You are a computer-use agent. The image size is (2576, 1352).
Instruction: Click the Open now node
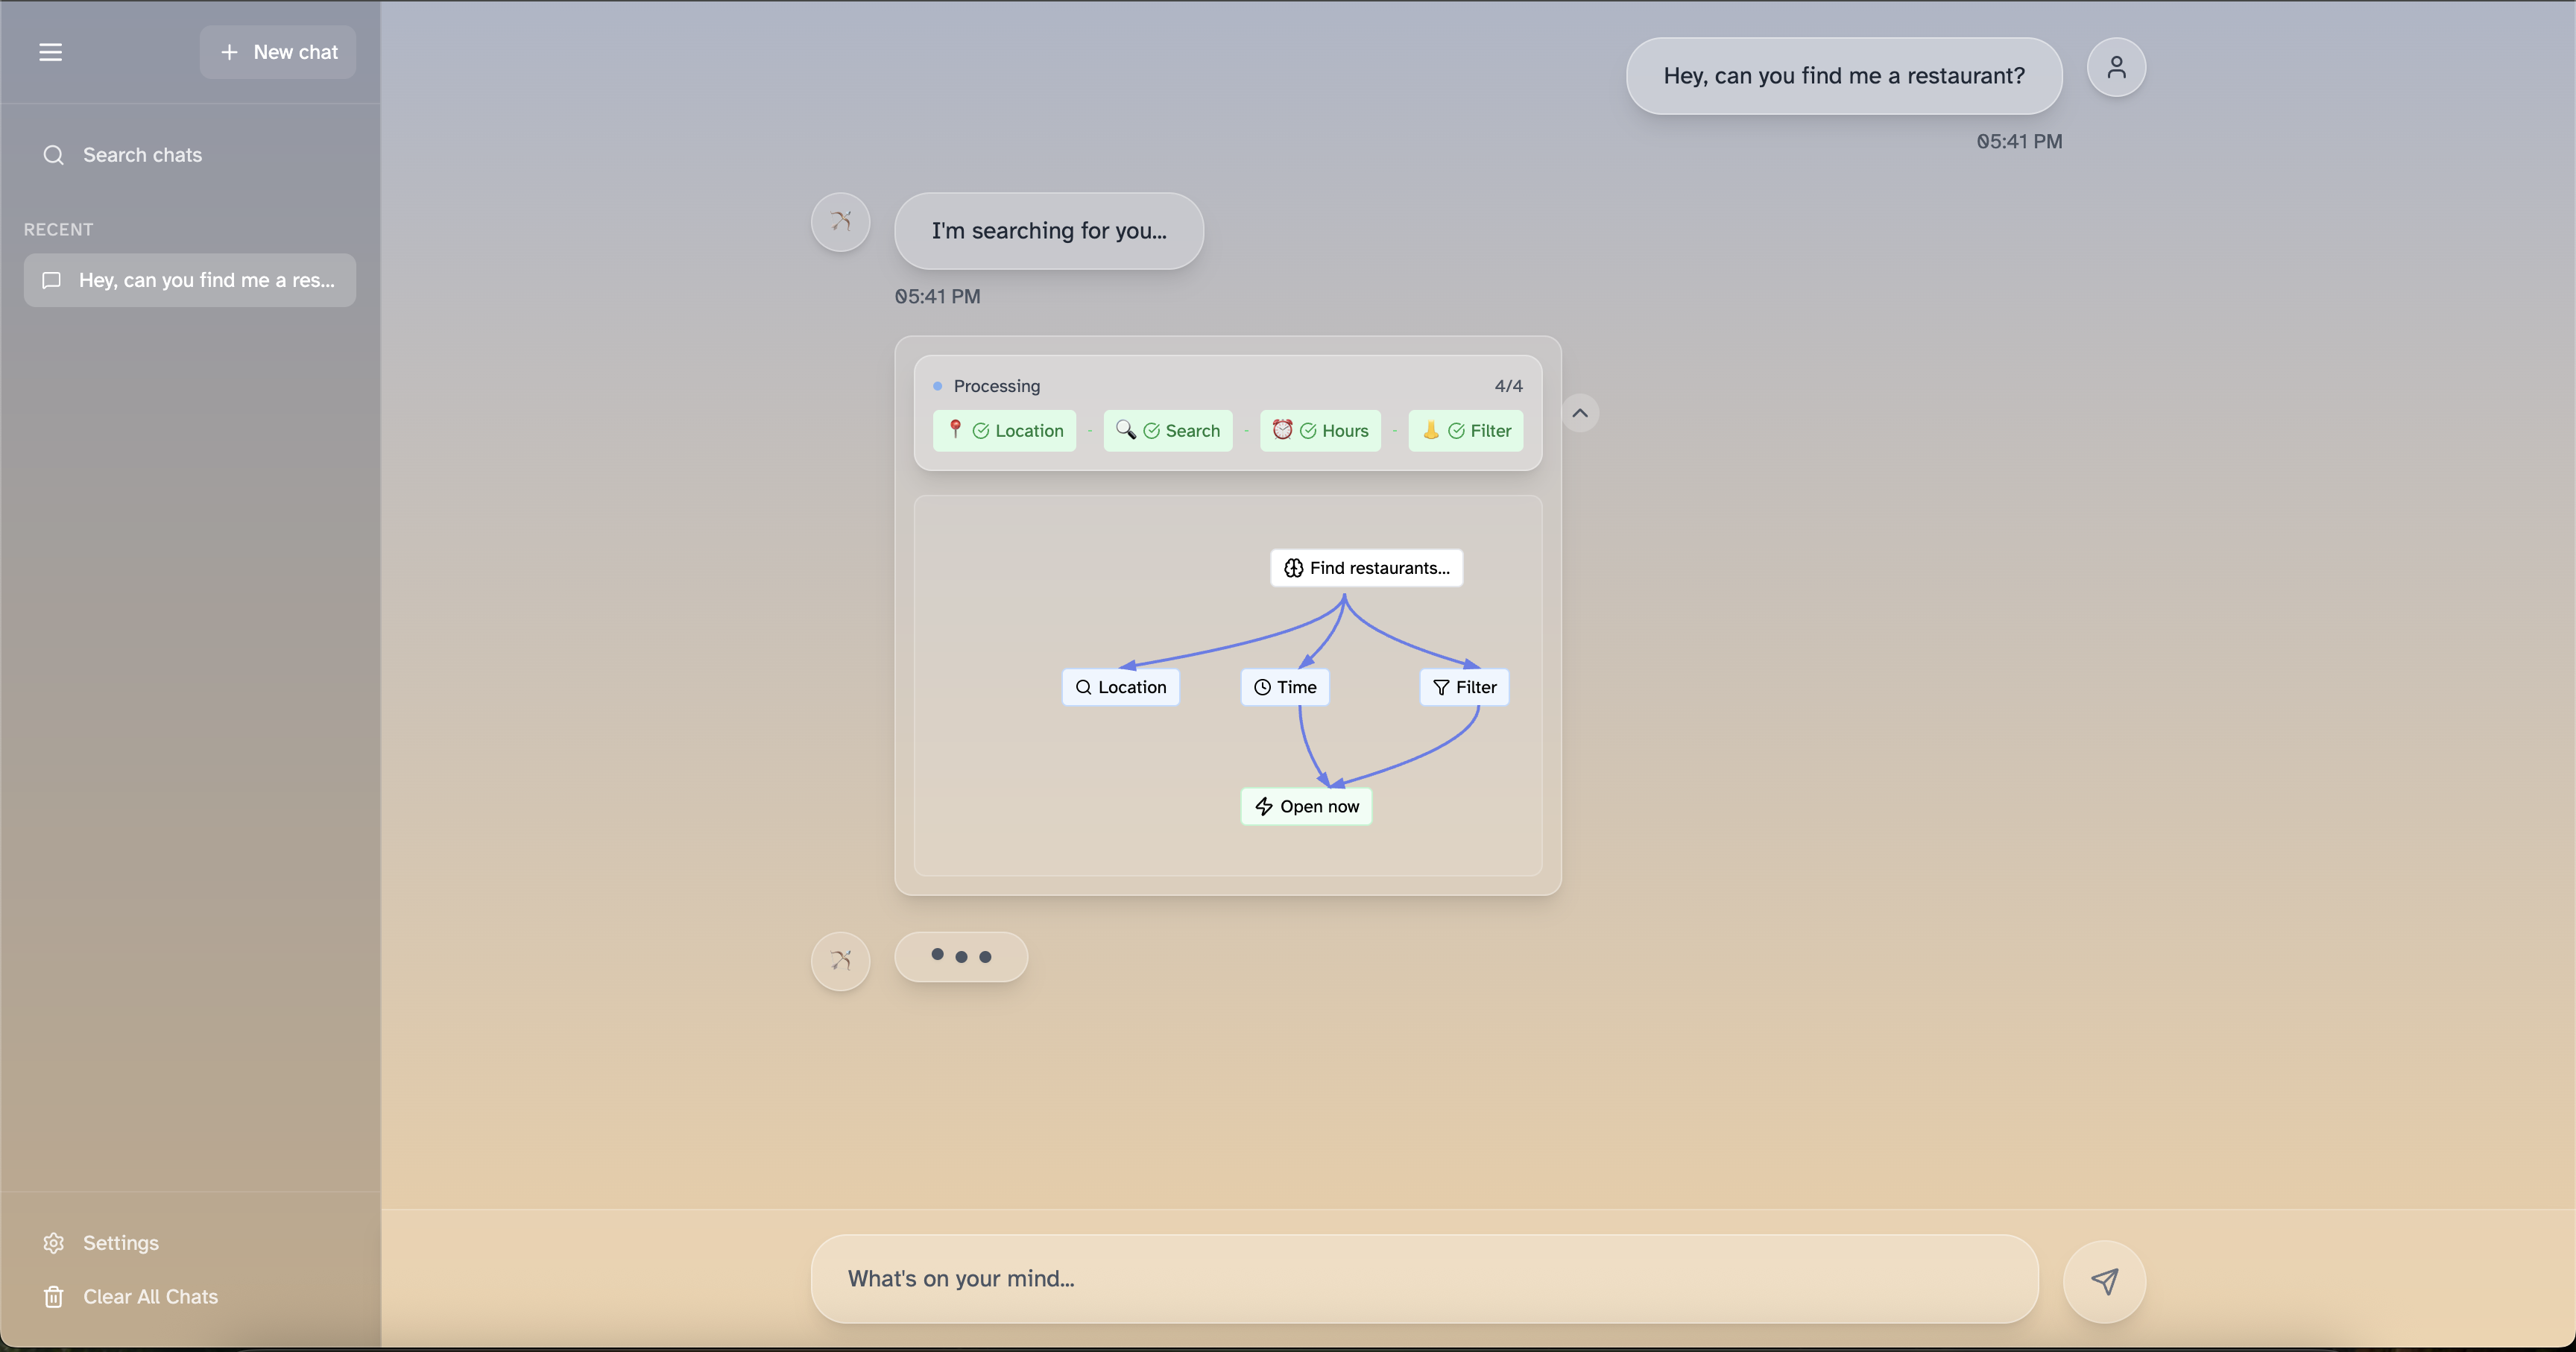pos(1306,806)
